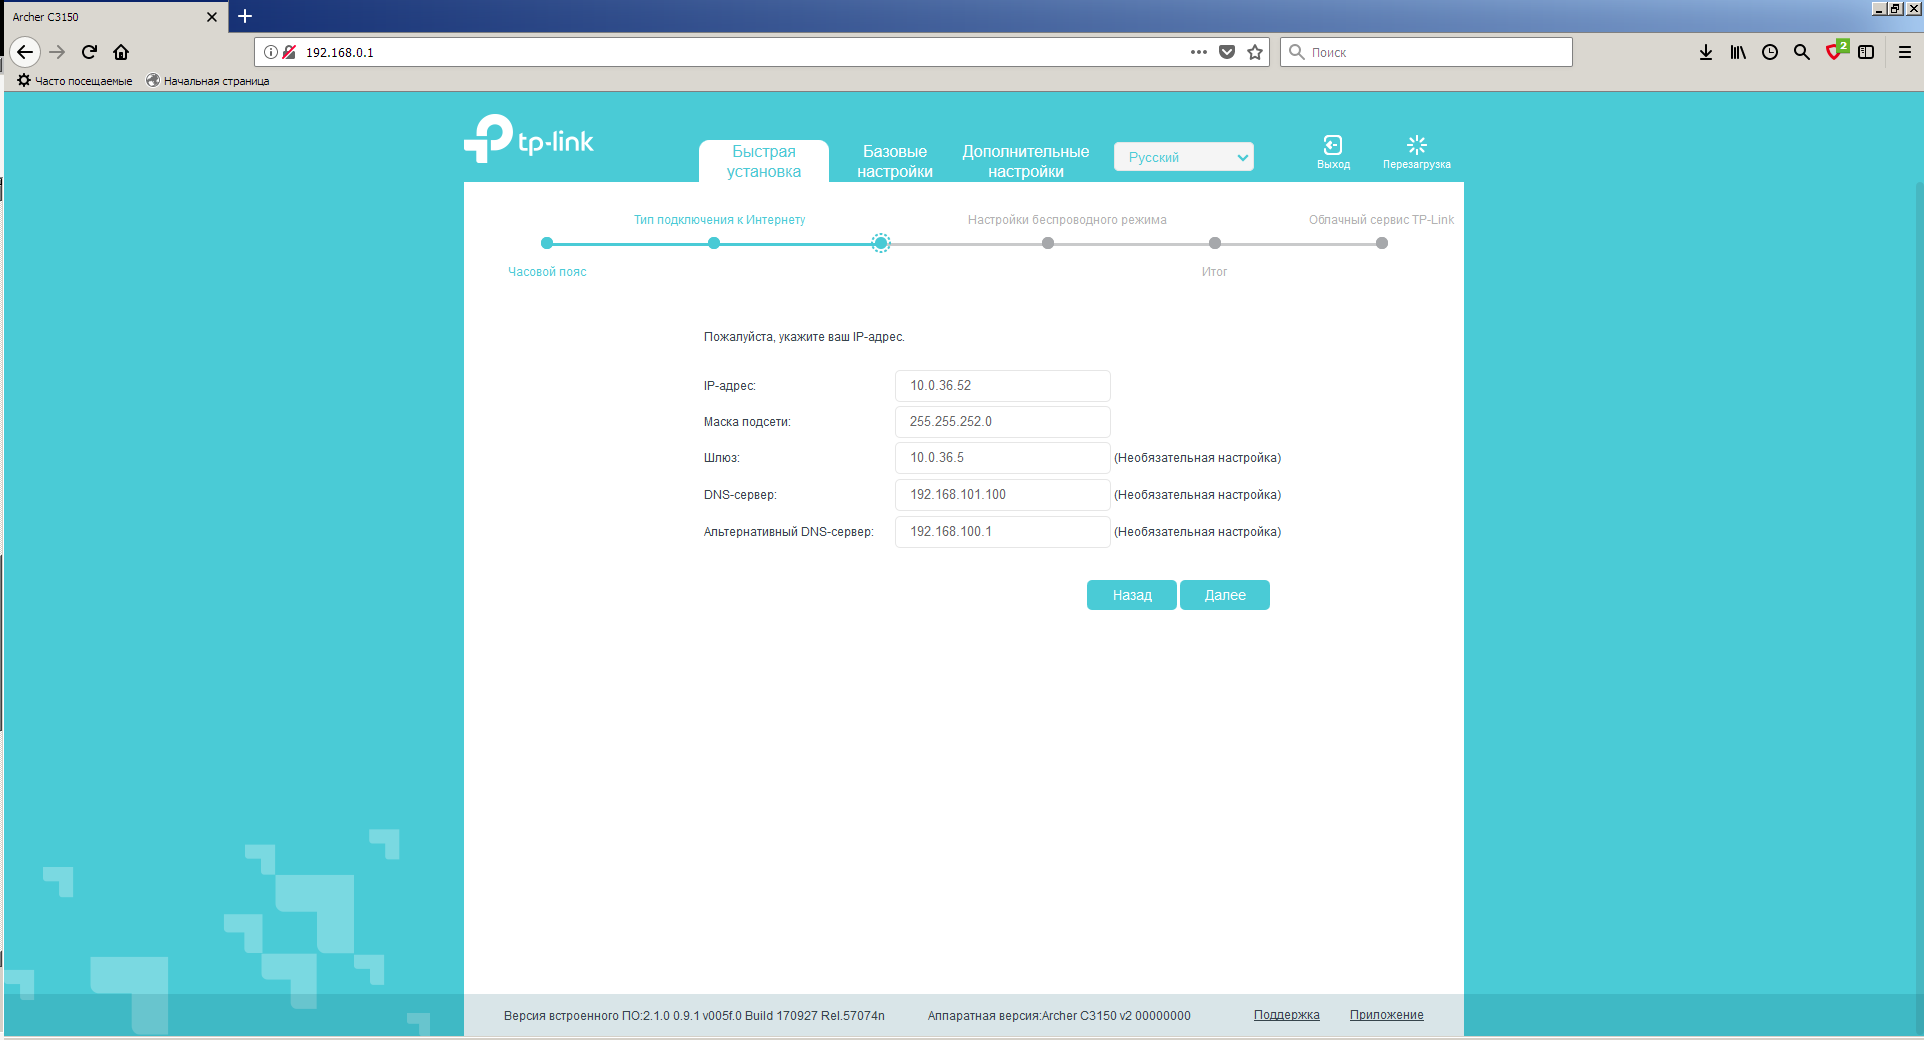Open the Firefox home page icon
This screenshot has width=1924, height=1040.
(x=121, y=52)
